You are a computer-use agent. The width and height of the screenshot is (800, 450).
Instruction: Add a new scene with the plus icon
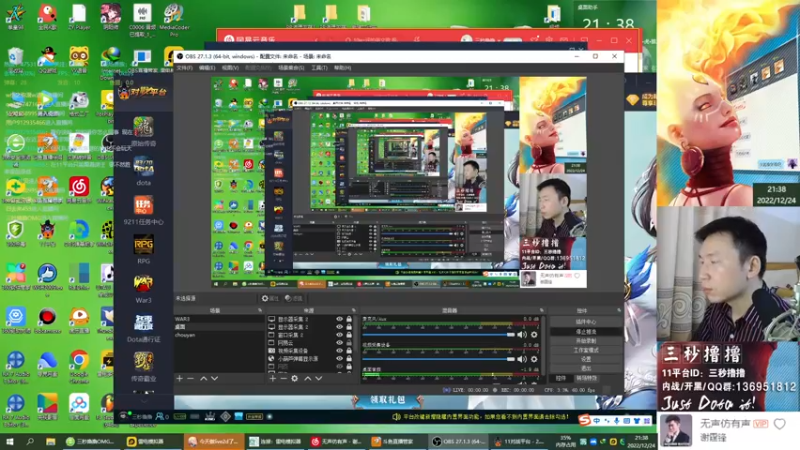179,379
